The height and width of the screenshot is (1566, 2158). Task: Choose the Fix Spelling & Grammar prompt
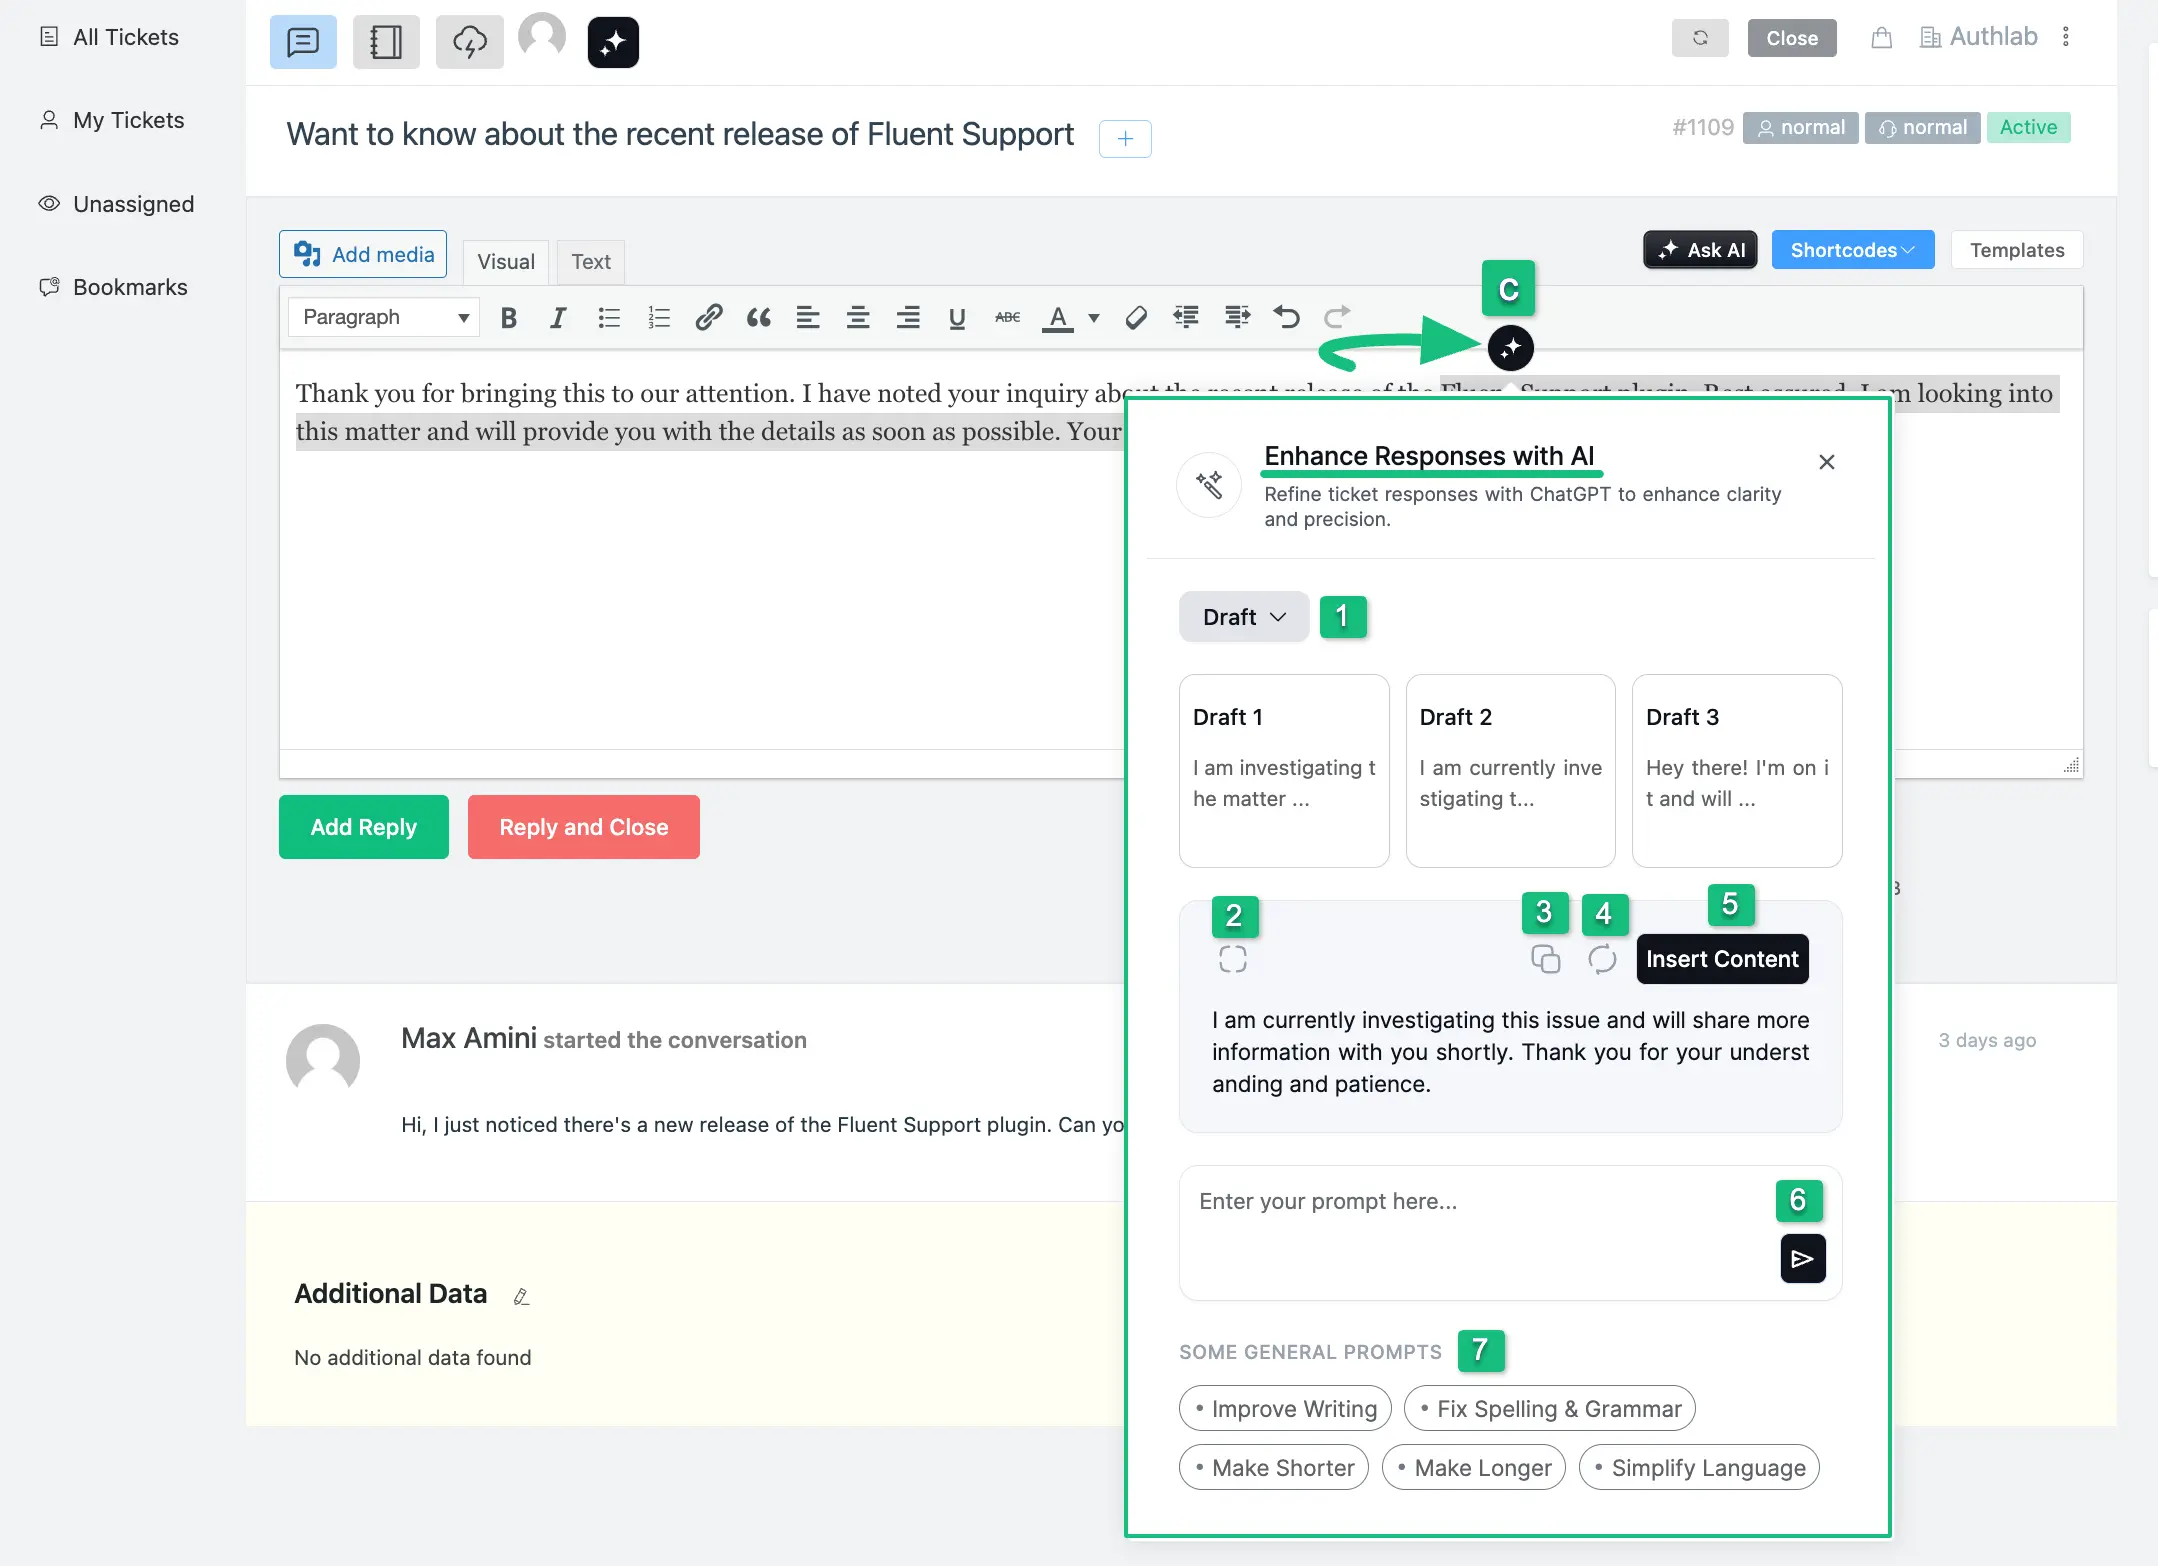tap(1550, 1409)
